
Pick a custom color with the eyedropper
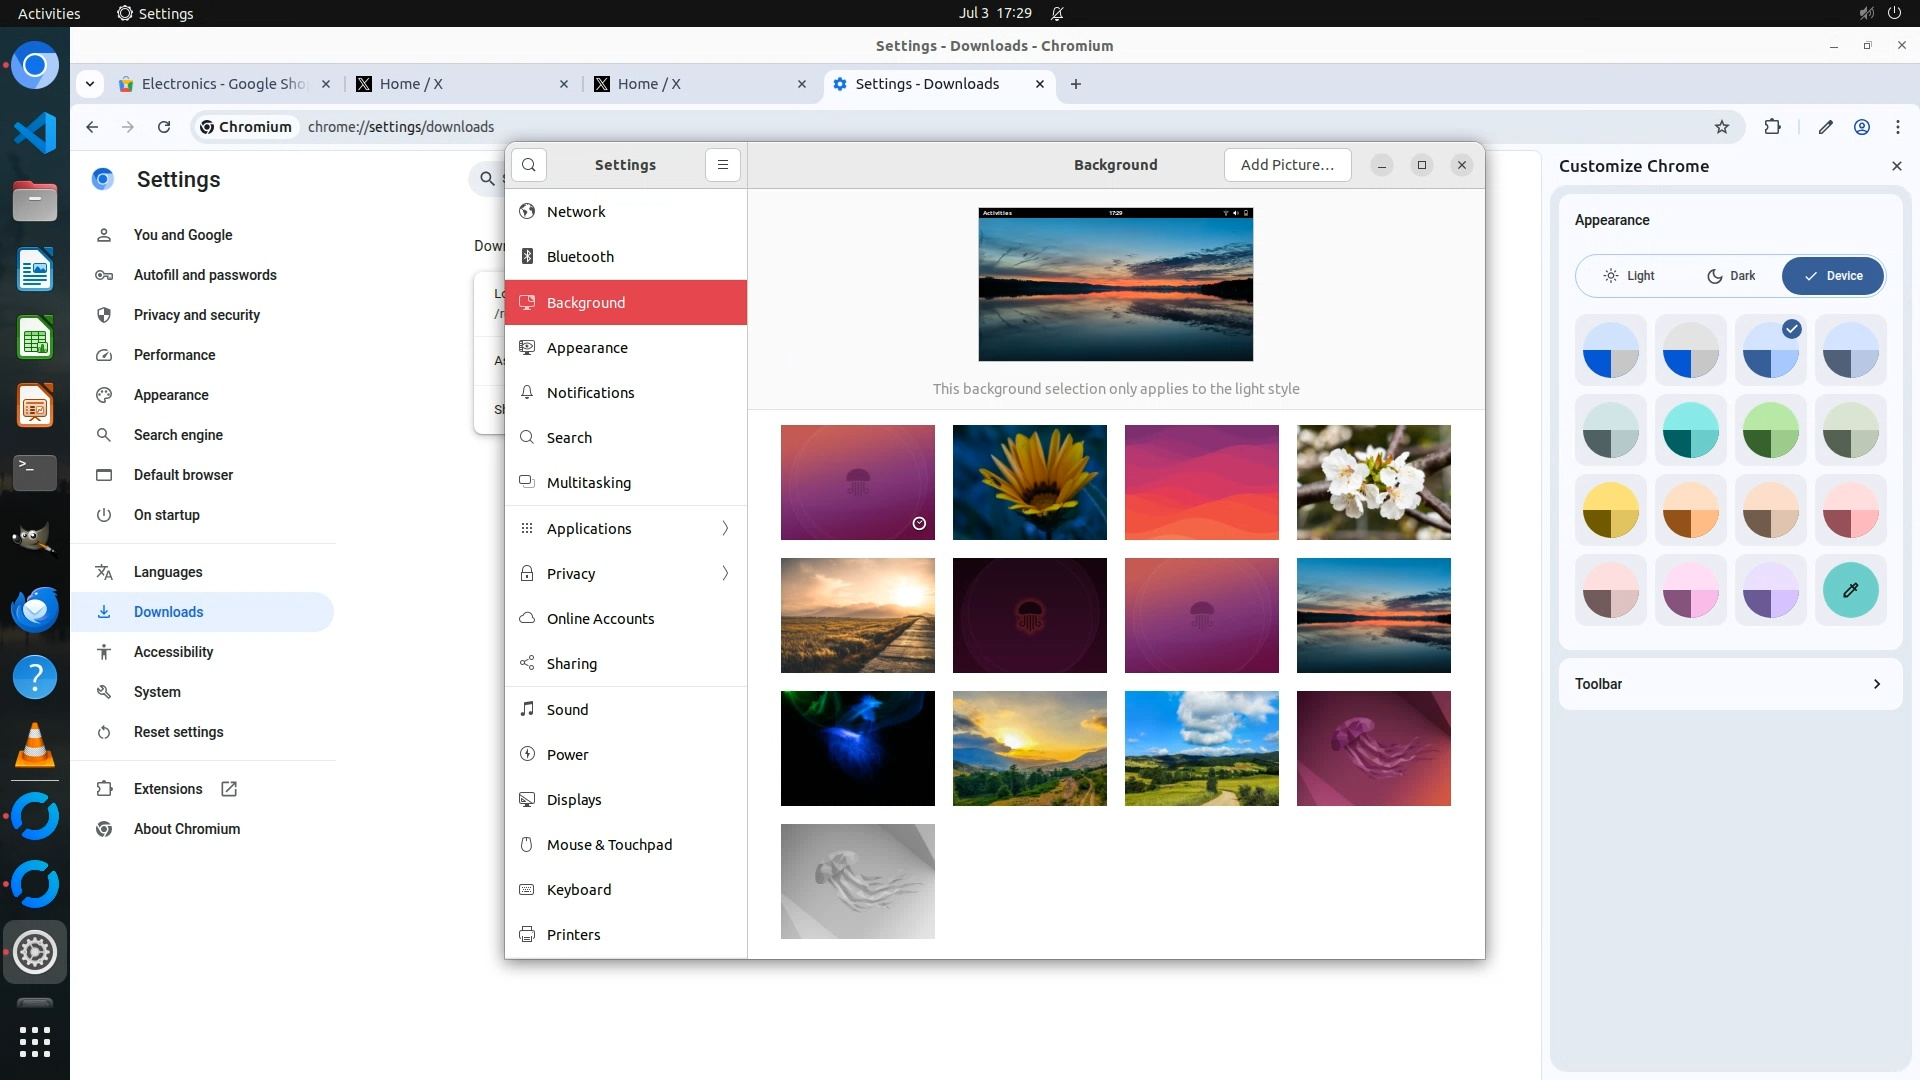(x=1850, y=590)
